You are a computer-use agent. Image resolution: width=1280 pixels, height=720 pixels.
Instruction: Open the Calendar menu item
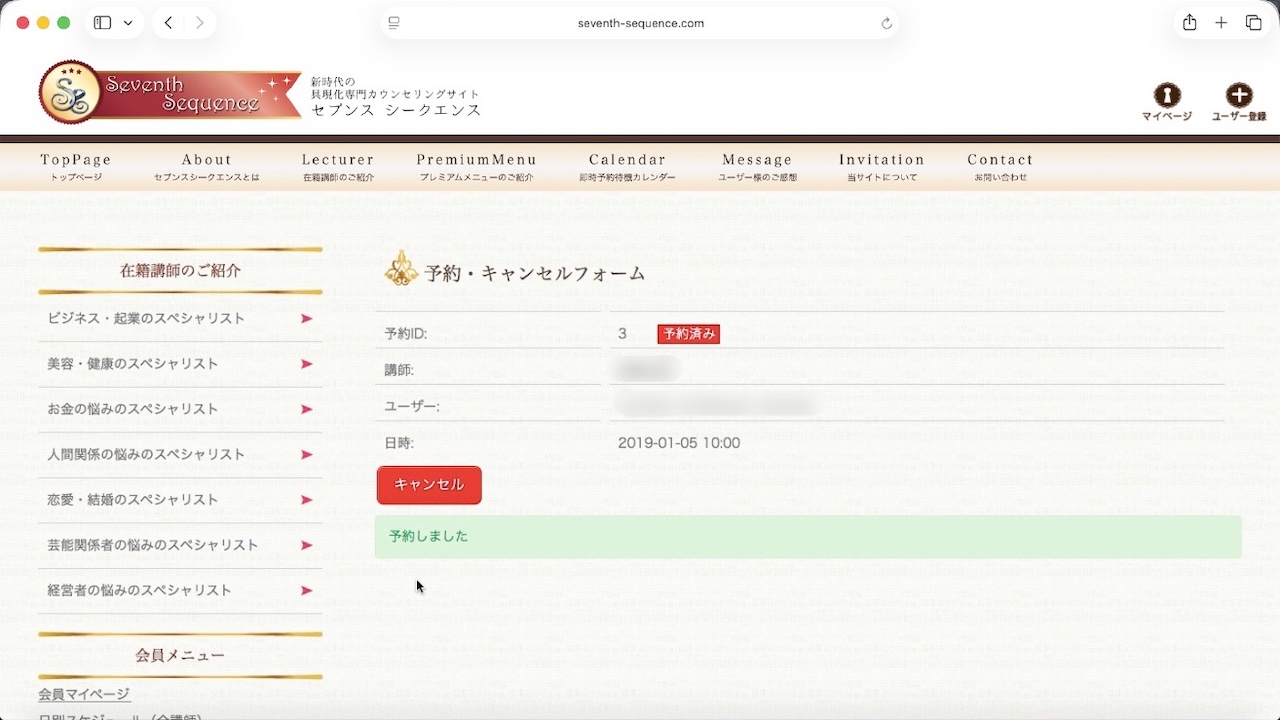627,166
